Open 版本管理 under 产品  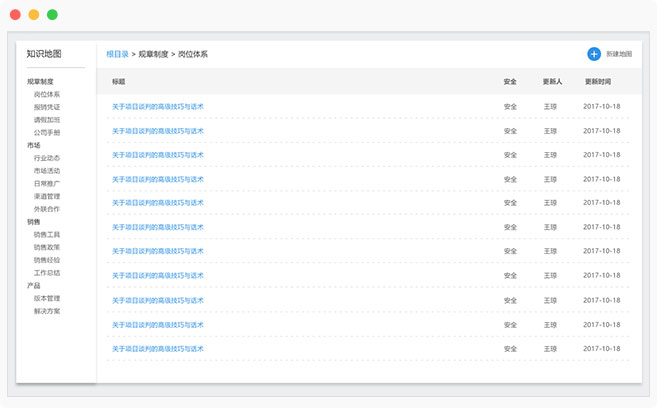47,298
